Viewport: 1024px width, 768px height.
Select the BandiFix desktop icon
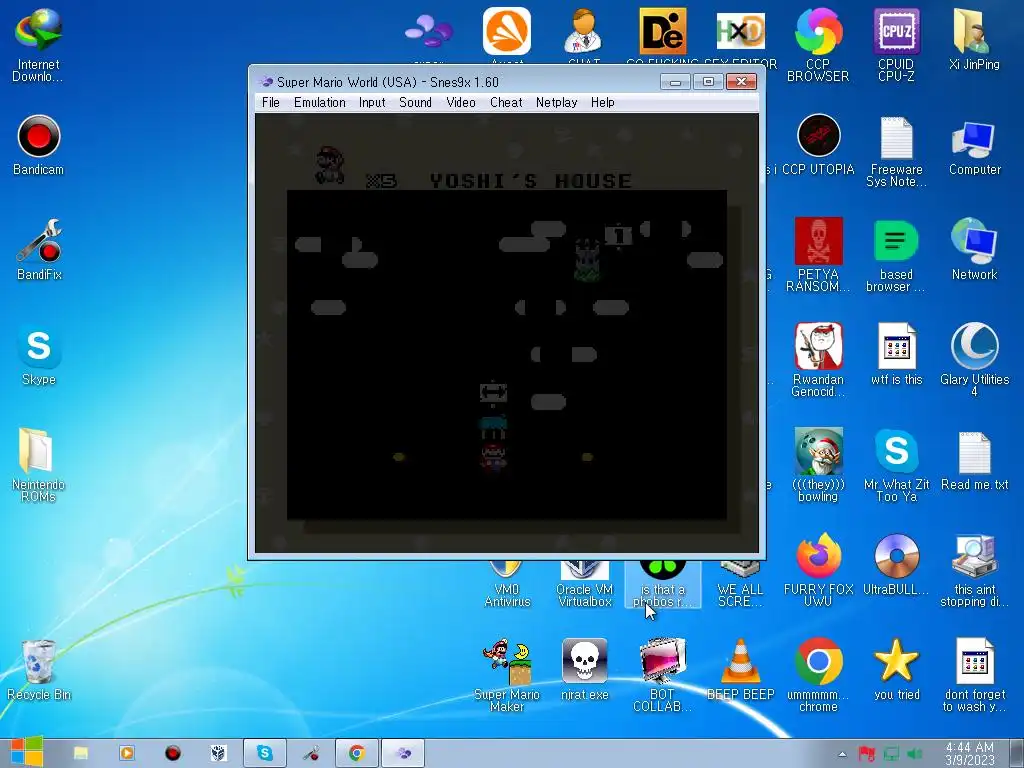pos(39,249)
